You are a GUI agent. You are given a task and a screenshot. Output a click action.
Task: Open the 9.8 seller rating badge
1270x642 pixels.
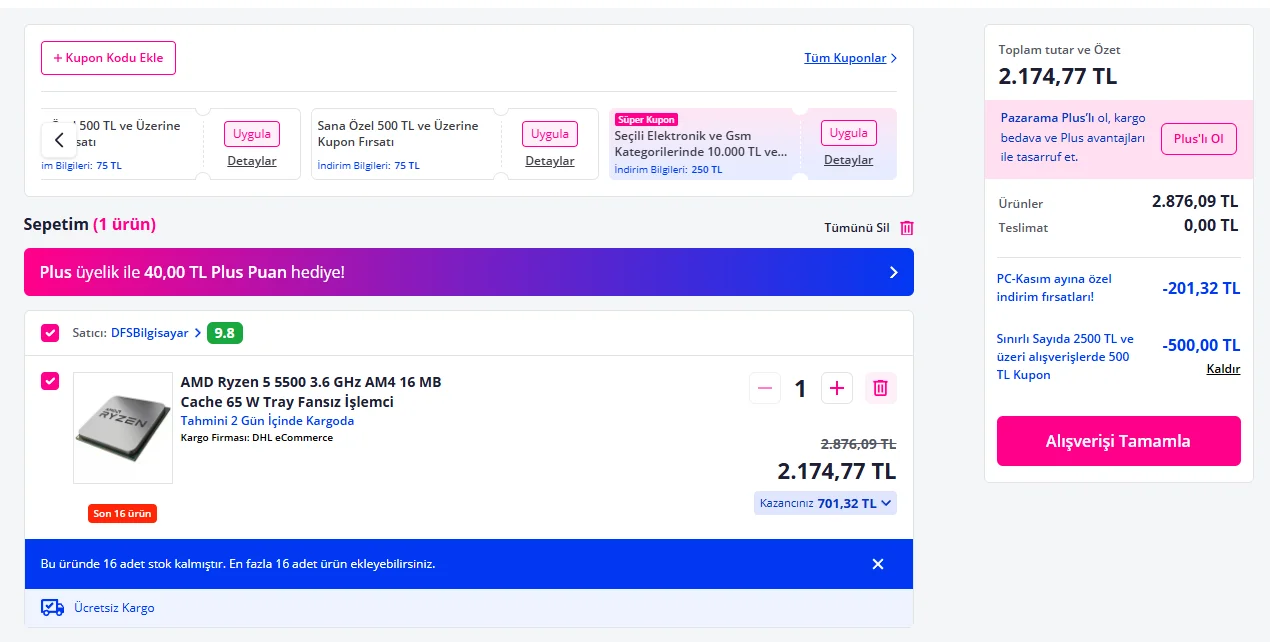[225, 333]
